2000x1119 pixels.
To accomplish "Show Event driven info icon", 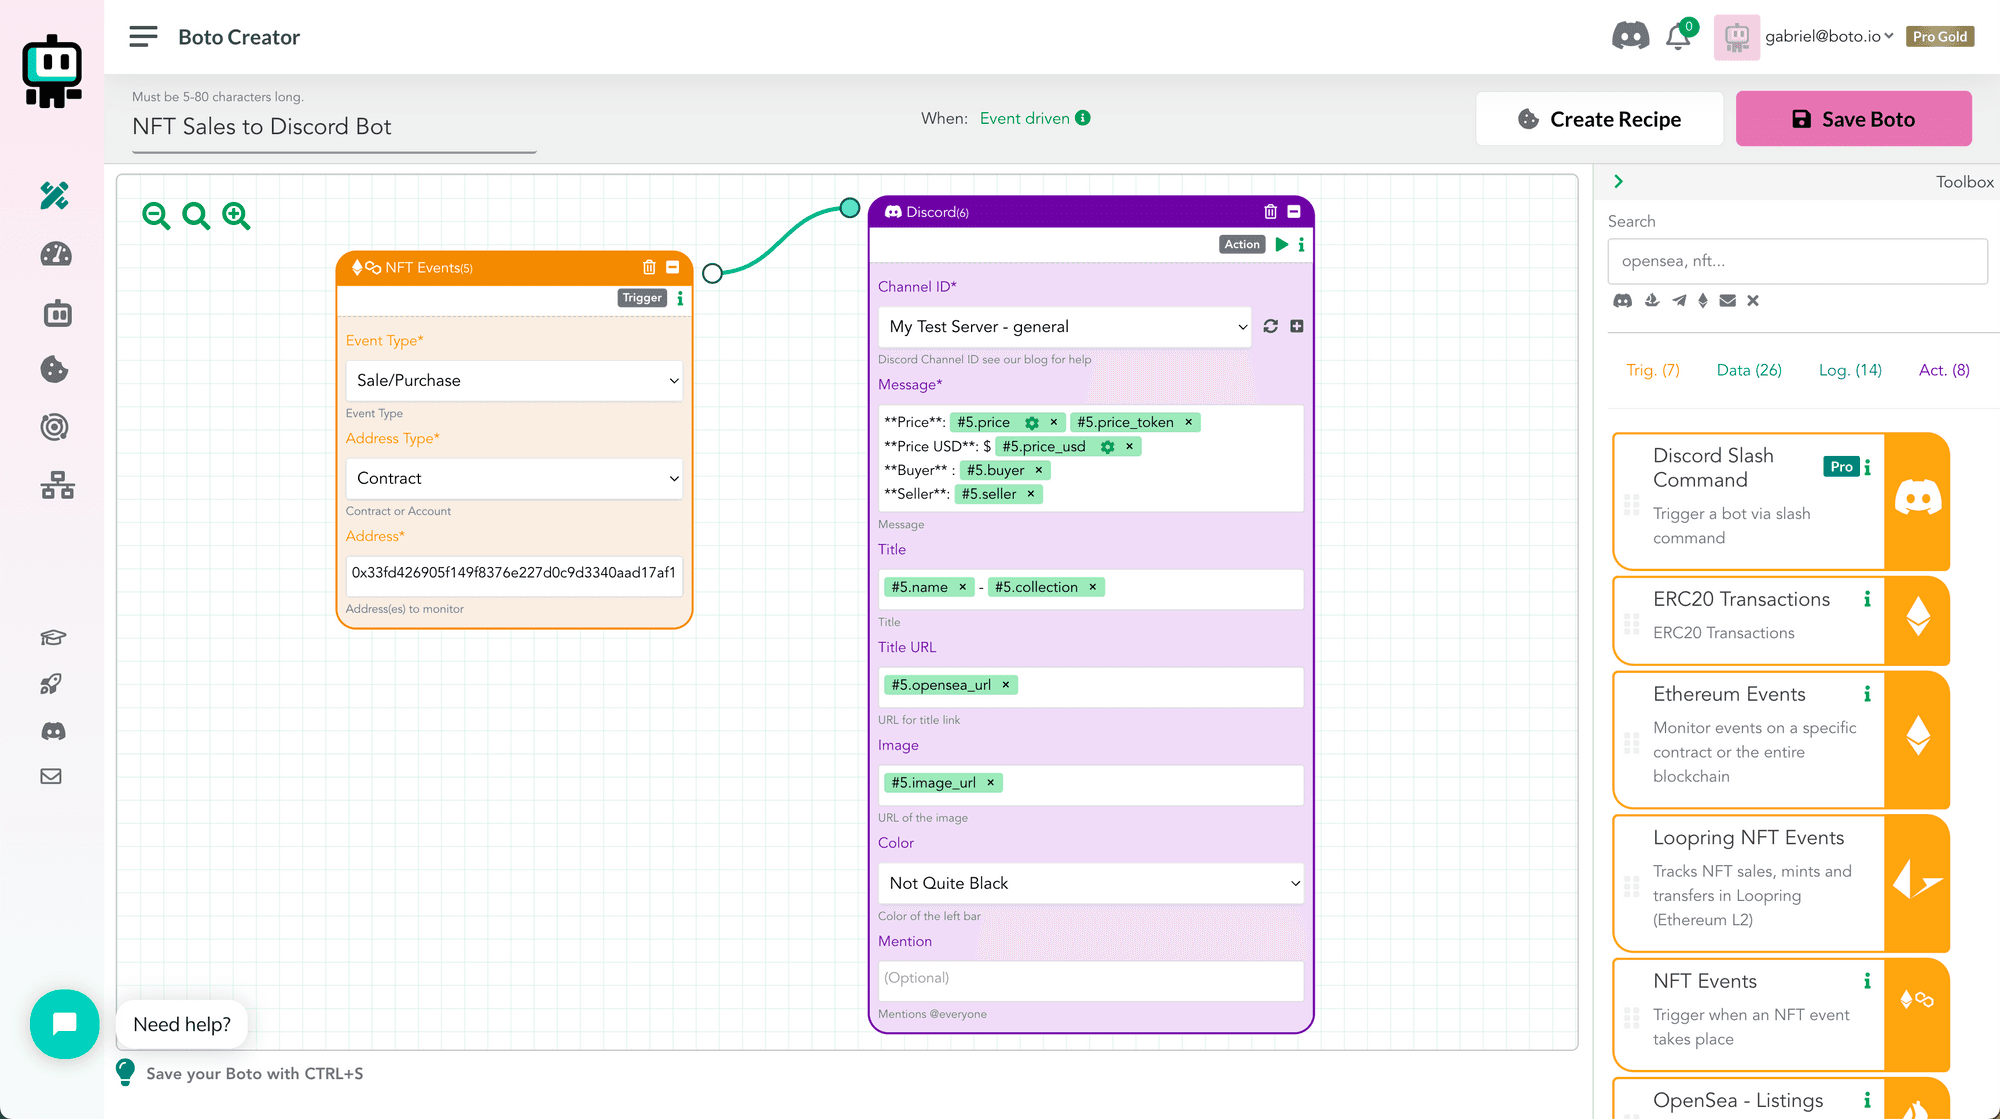I will (x=1083, y=118).
